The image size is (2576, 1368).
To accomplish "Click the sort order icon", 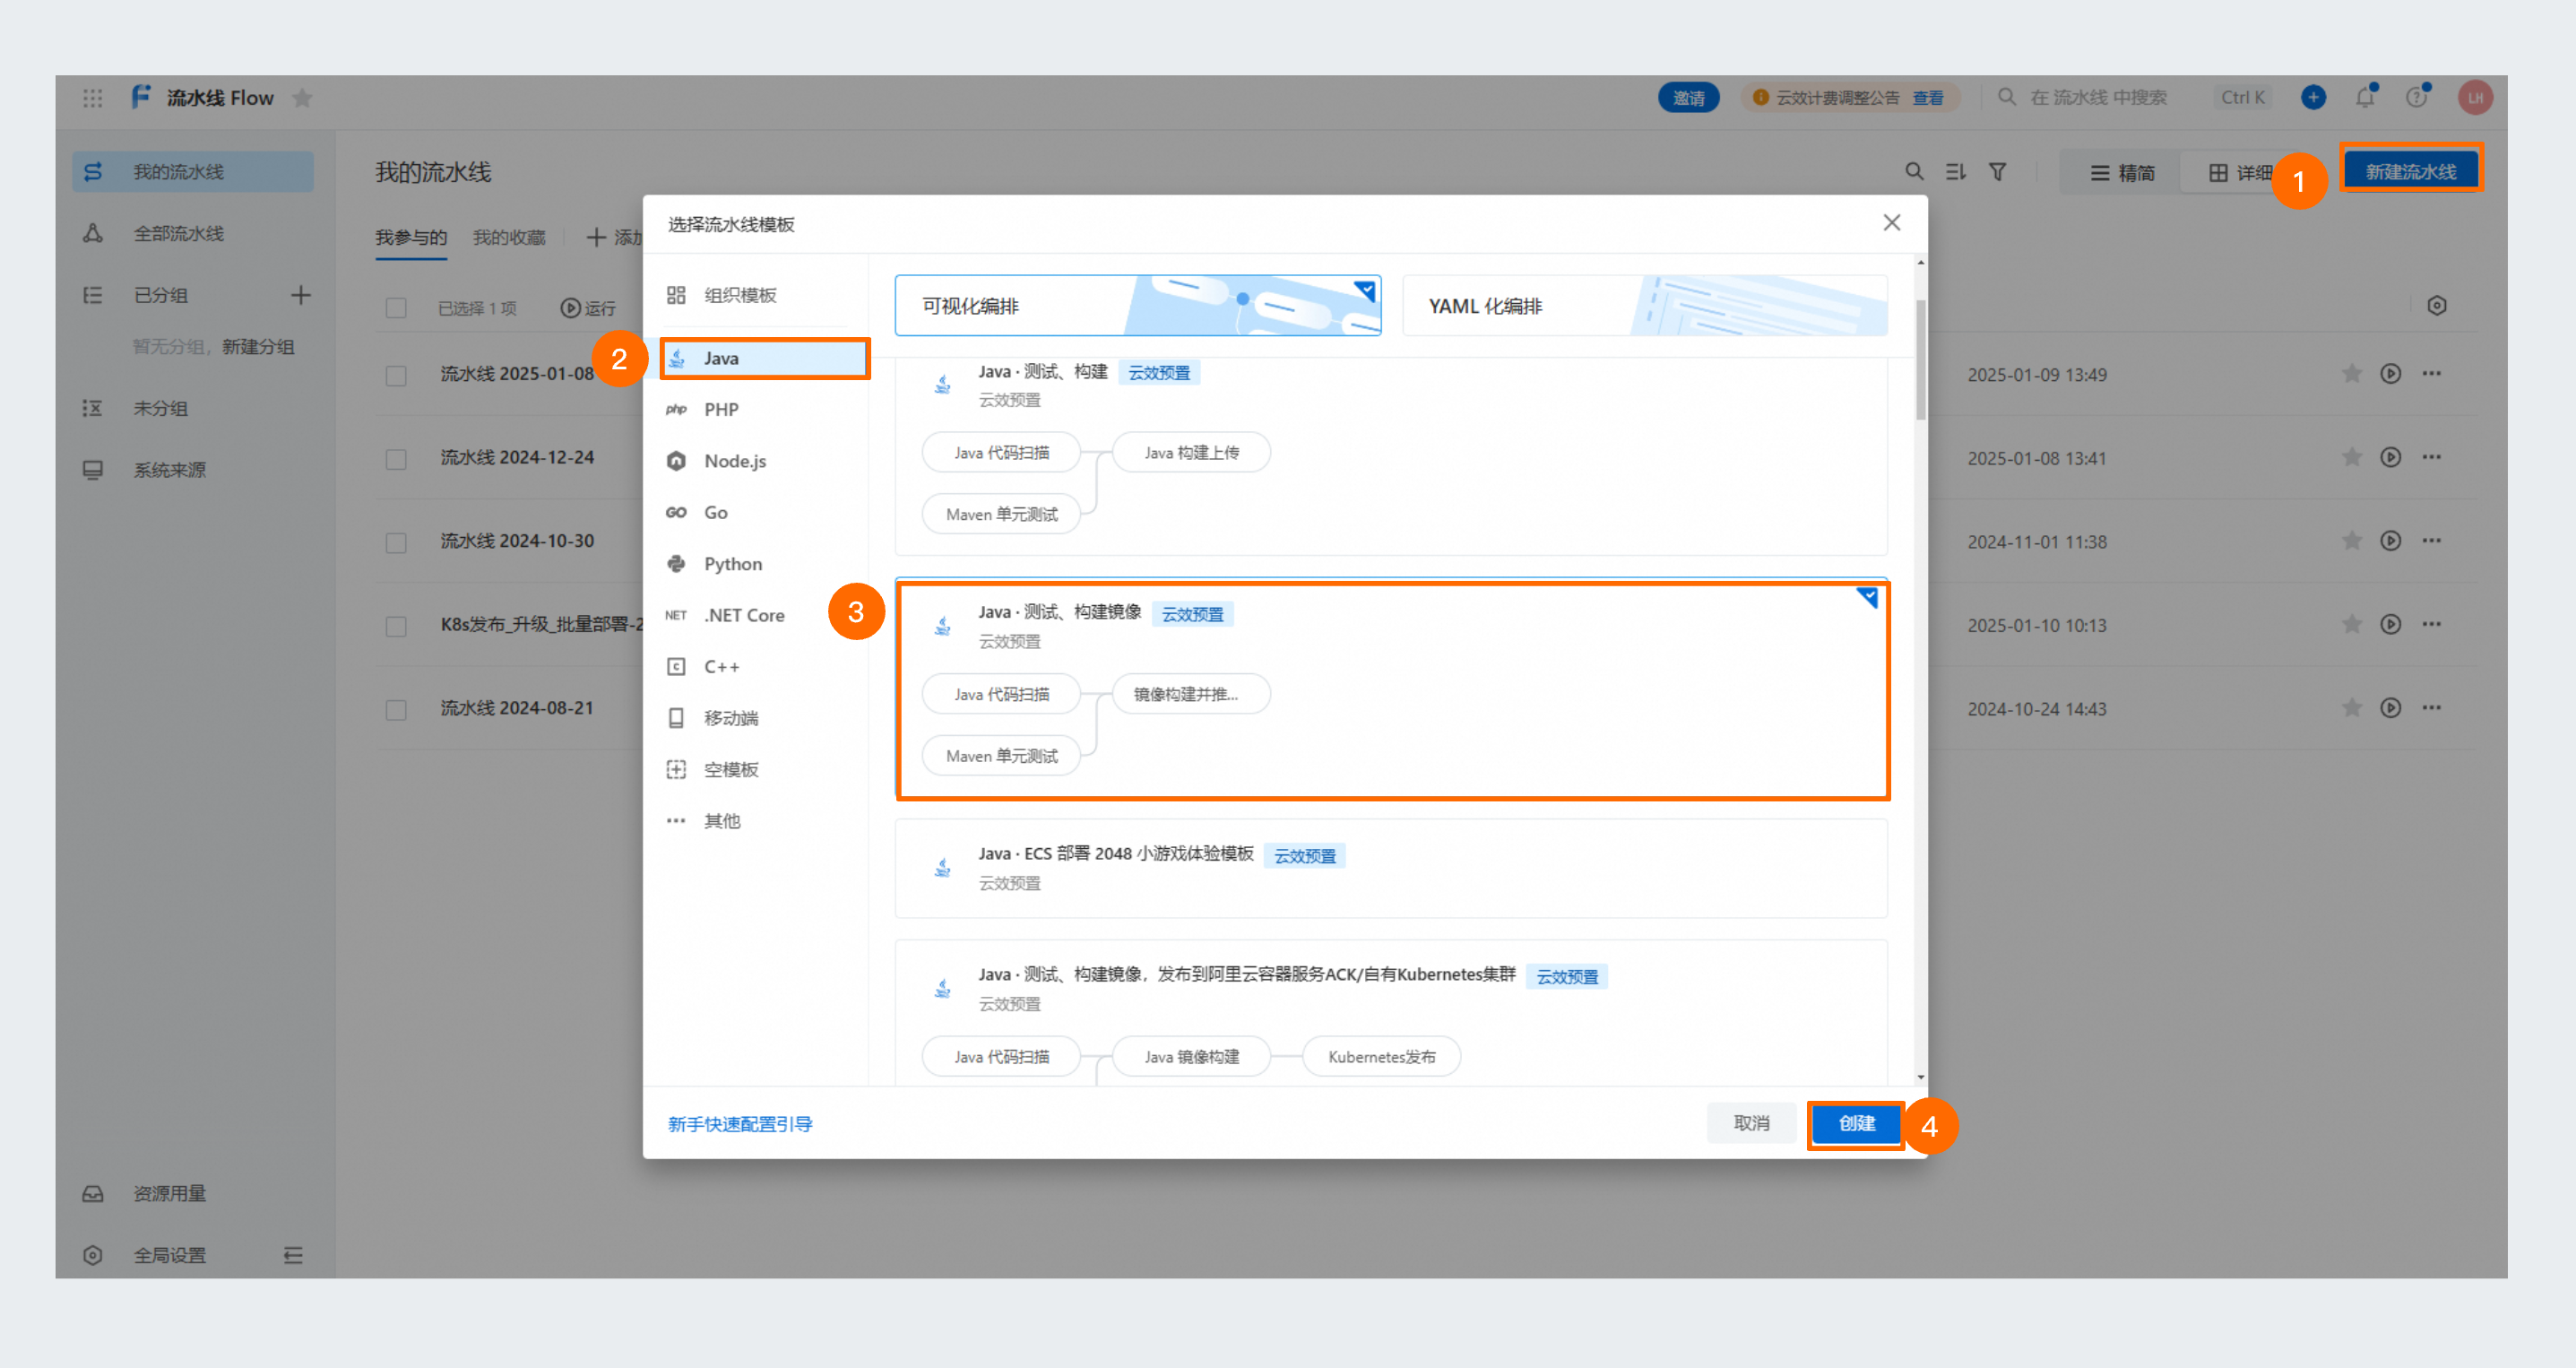I will (1955, 172).
